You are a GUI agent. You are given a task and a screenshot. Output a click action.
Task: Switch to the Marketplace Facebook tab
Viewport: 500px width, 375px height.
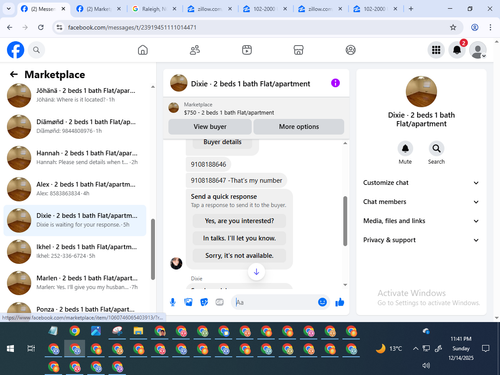coord(98,9)
